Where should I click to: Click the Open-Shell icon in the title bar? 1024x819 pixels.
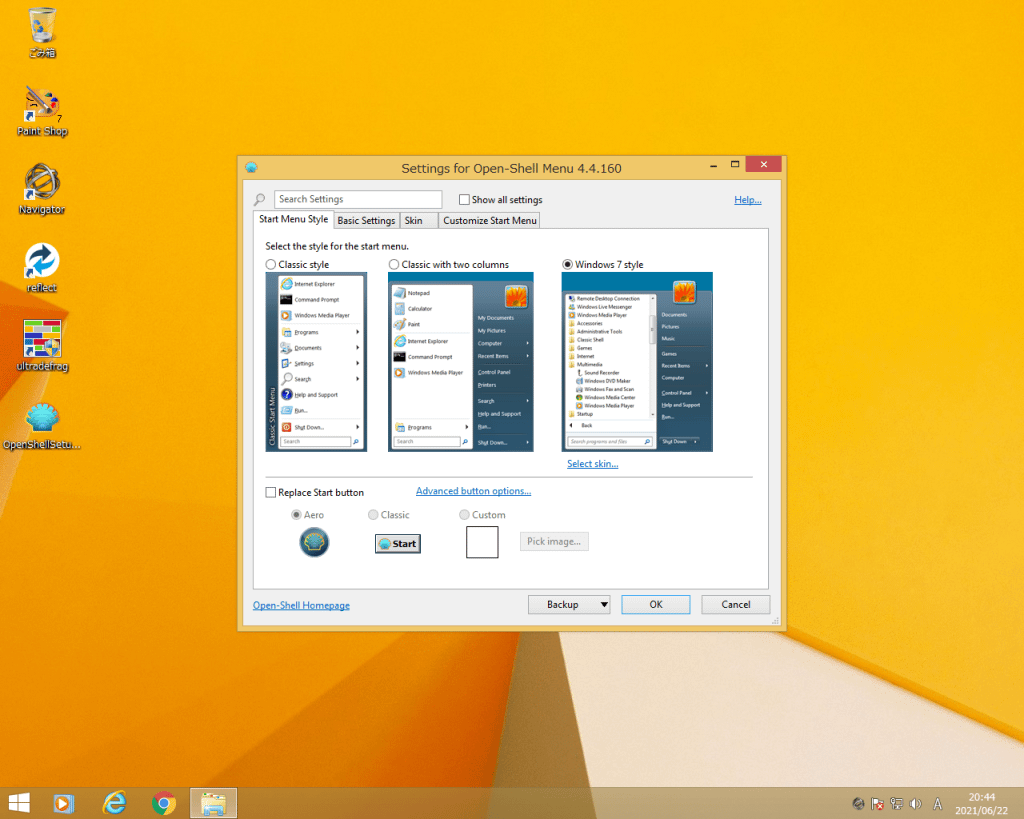coord(251,168)
